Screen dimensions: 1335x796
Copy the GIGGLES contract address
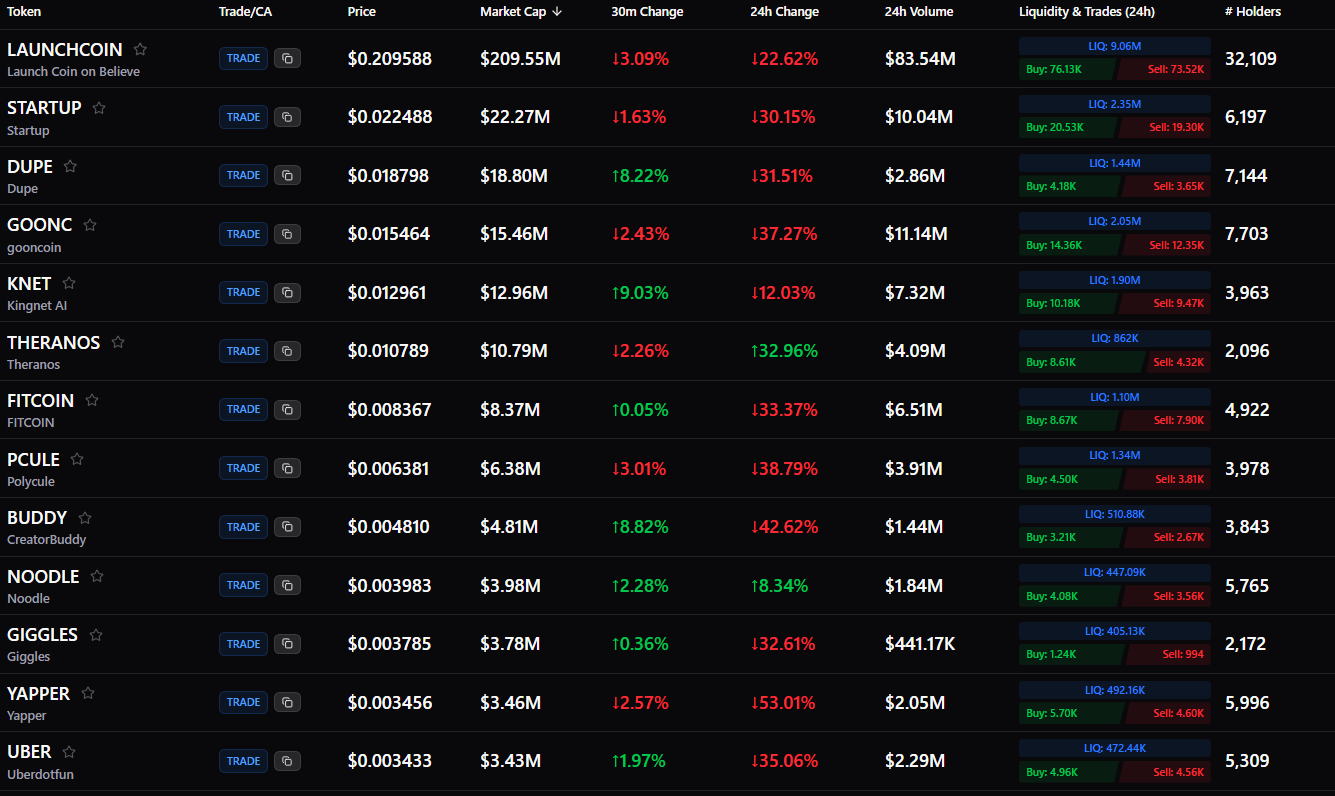pos(287,644)
